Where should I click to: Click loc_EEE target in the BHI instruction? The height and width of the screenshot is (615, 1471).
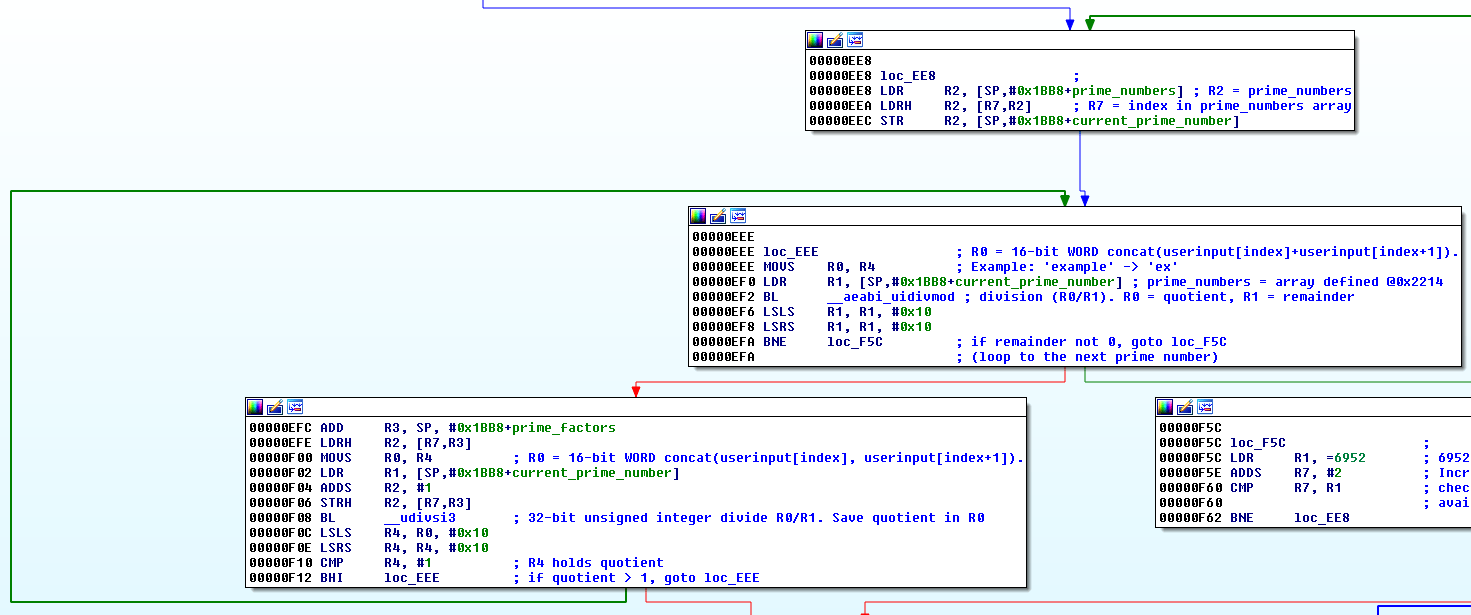(411, 578)
